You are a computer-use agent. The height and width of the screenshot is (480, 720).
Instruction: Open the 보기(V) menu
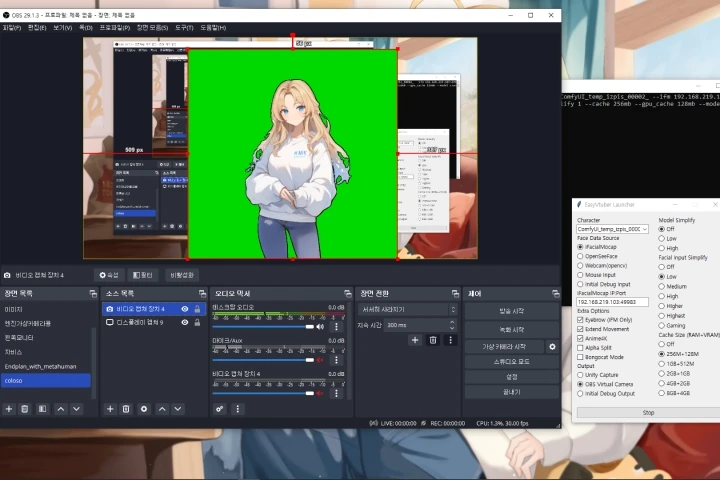(x=62, y=28)
